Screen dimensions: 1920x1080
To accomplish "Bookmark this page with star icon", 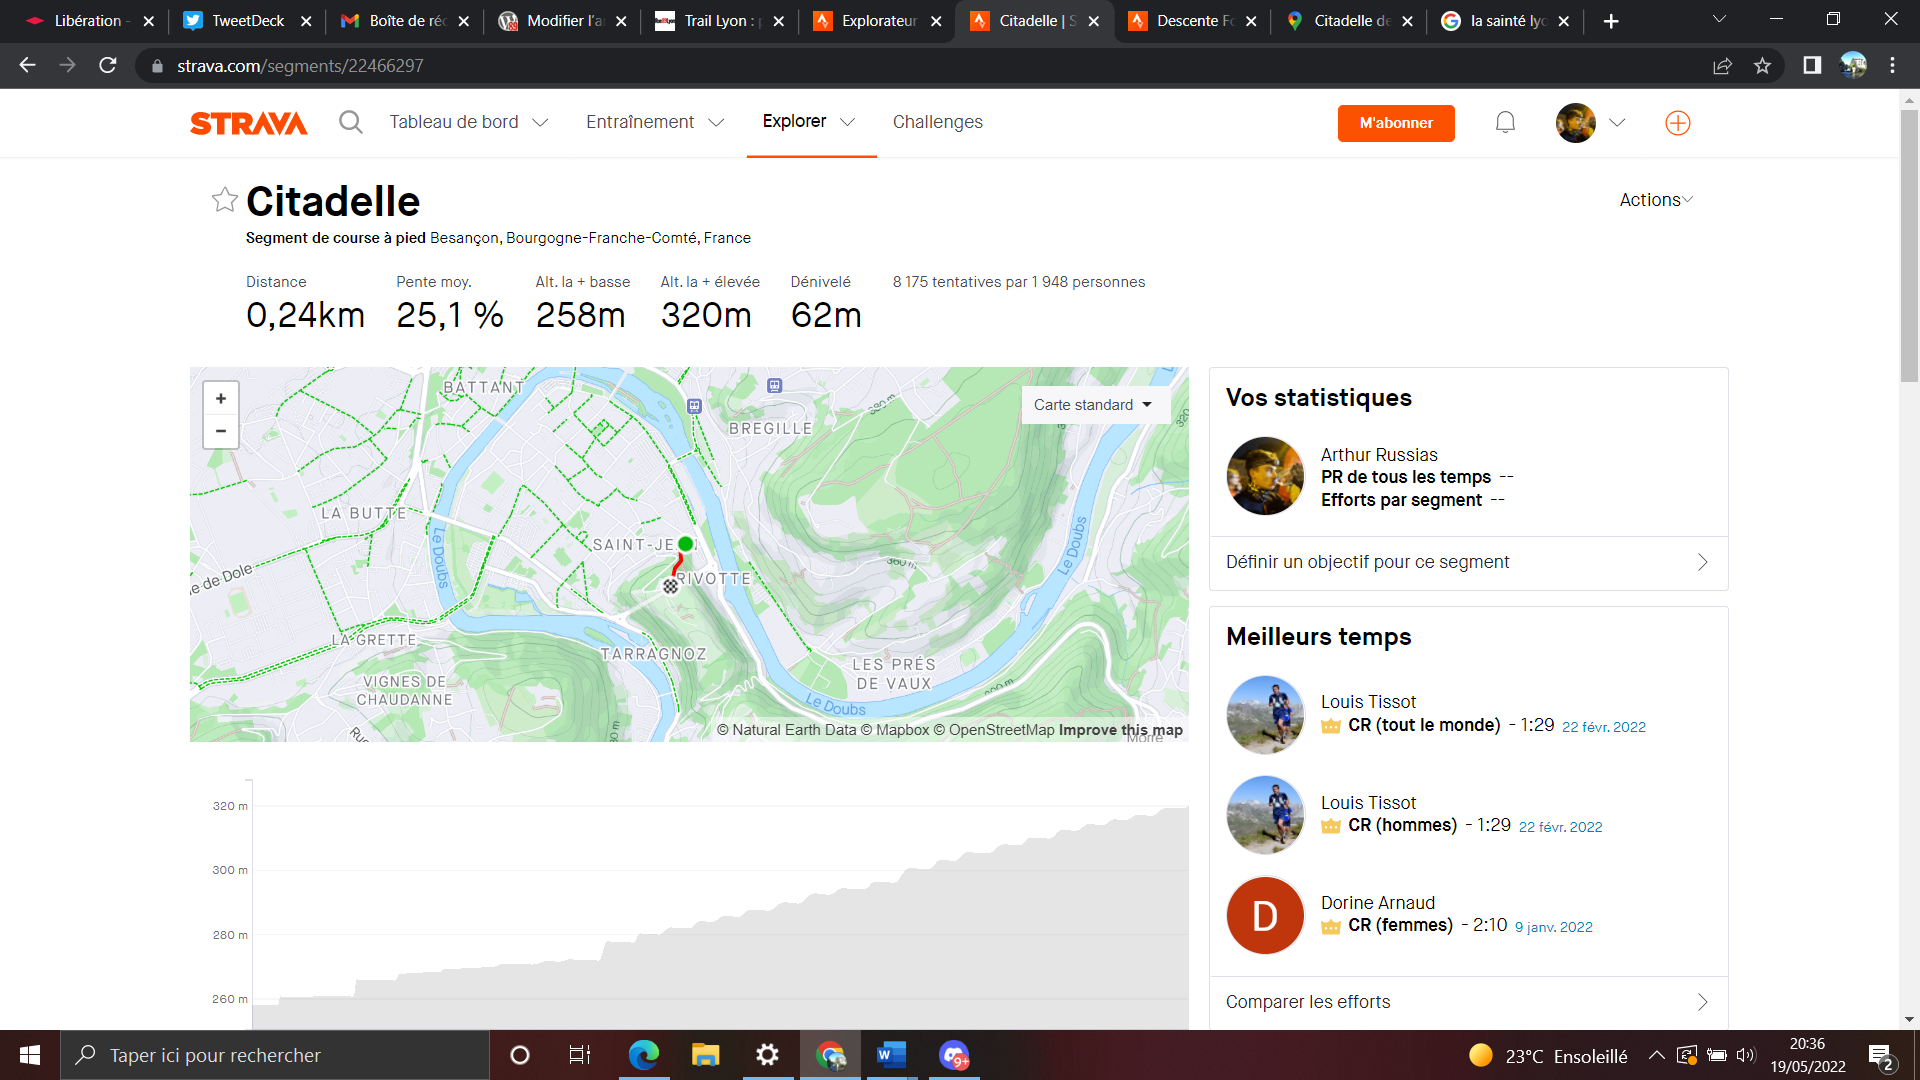I will click(x=1762, y=66).
